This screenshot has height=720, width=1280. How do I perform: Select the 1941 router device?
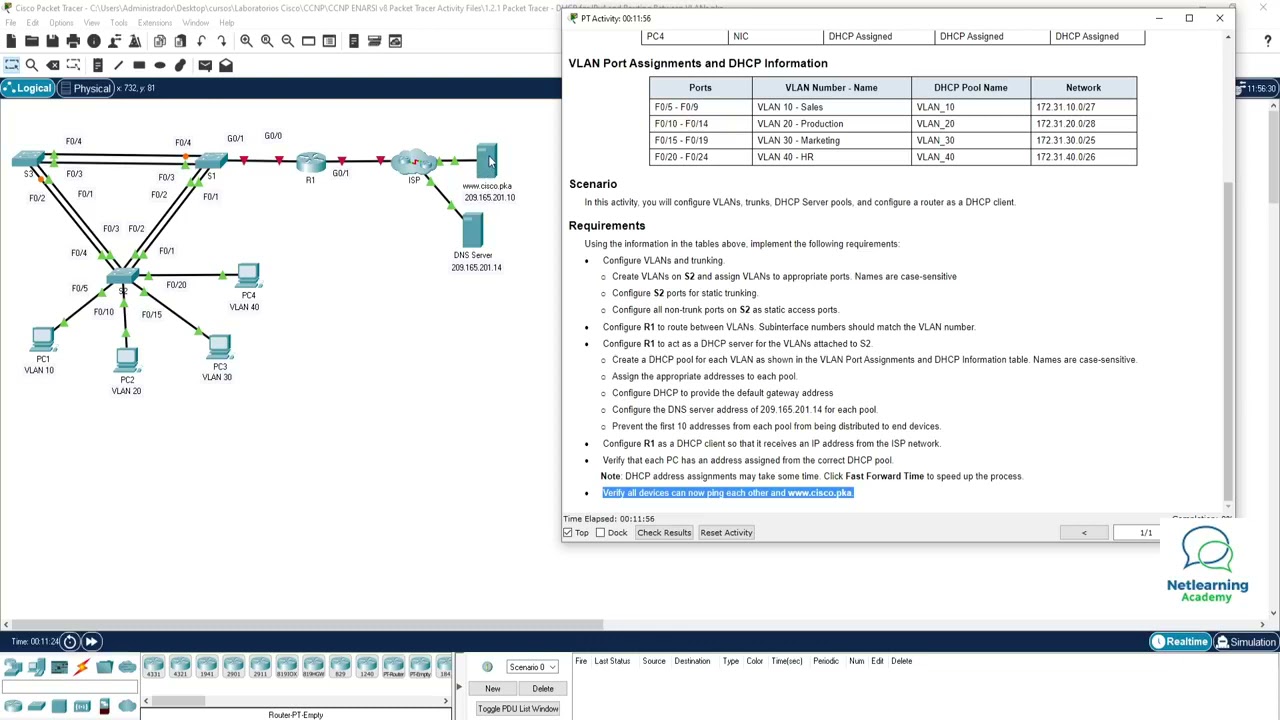coord(207,667)
